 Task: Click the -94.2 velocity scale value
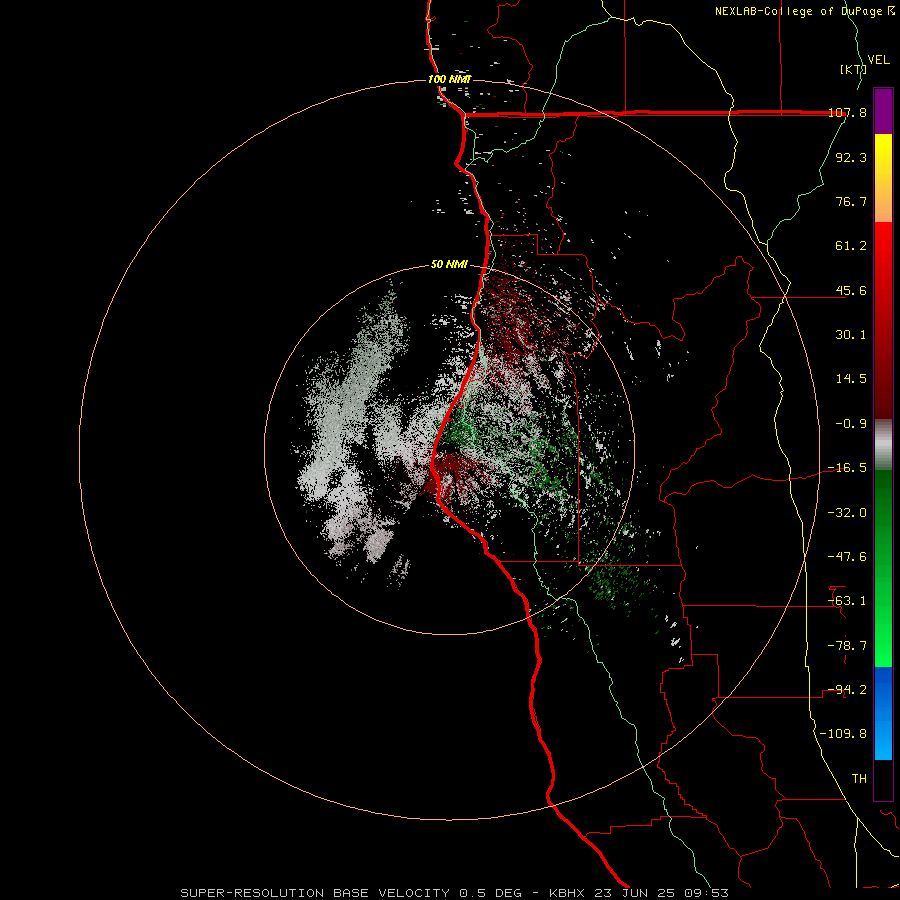pyautogui.click(x=847, y=690)
